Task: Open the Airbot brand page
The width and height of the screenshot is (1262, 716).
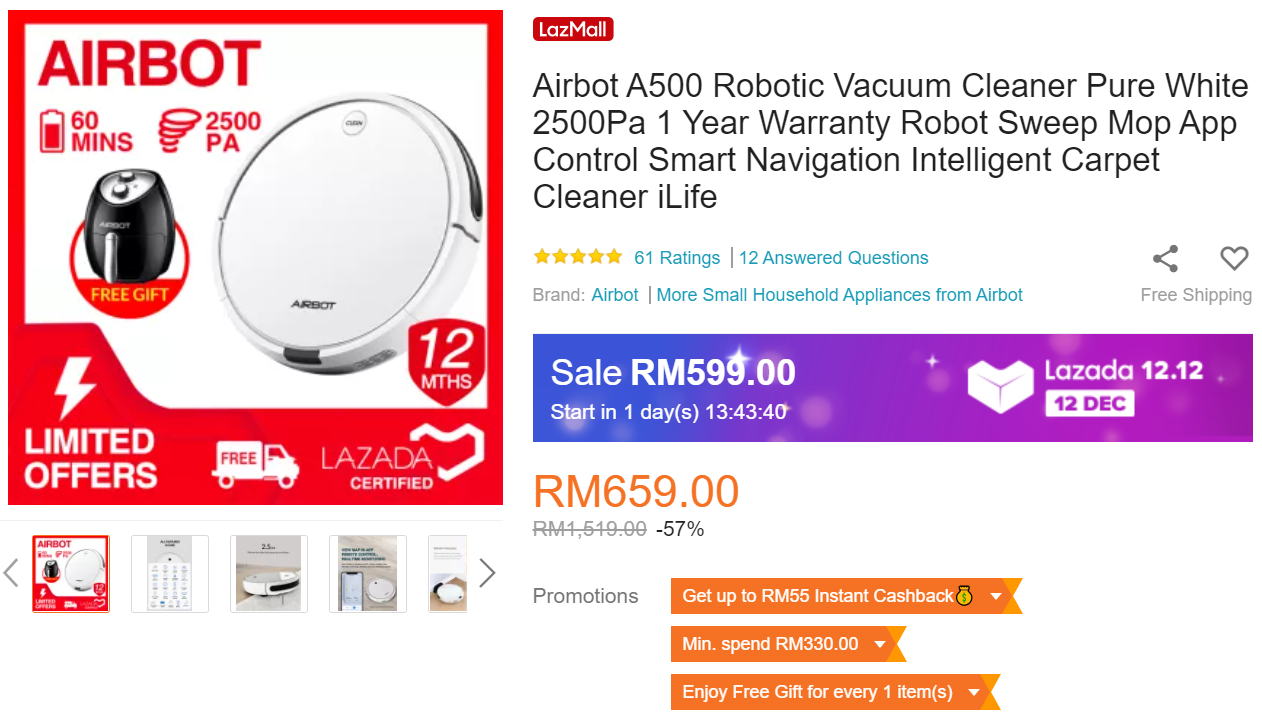Action: [x=615, y=295]
